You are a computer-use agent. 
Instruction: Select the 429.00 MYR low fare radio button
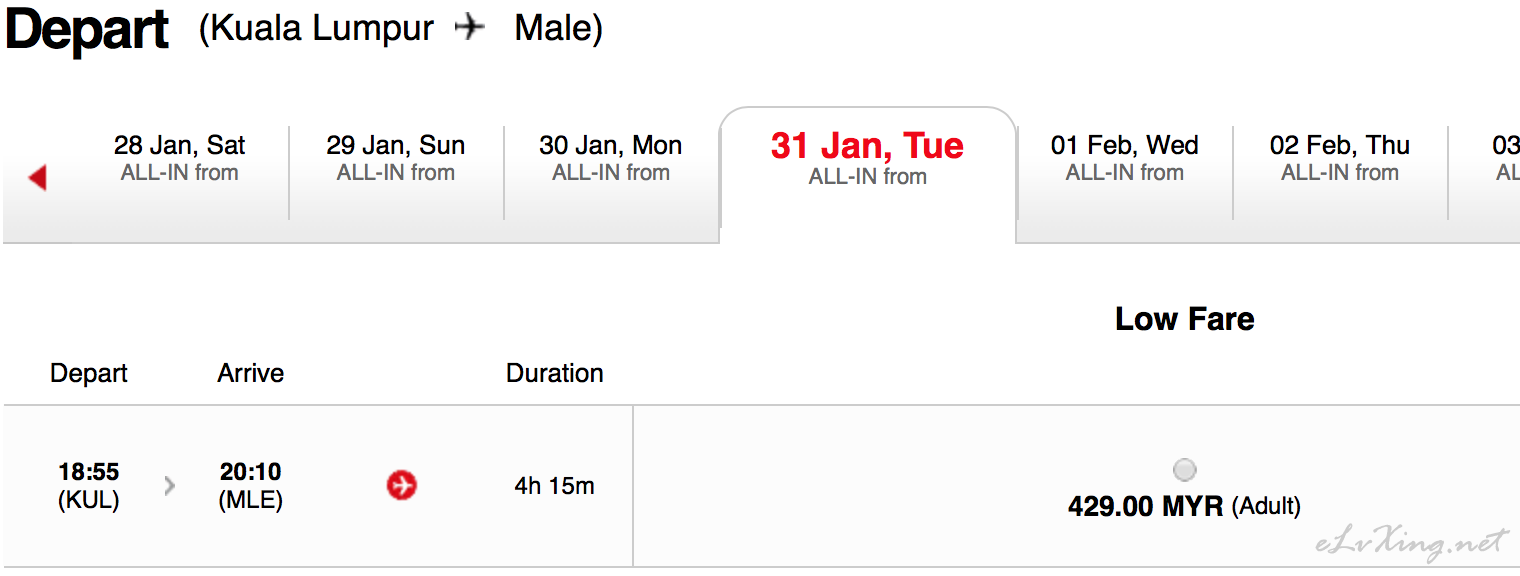click(1184, 469)
